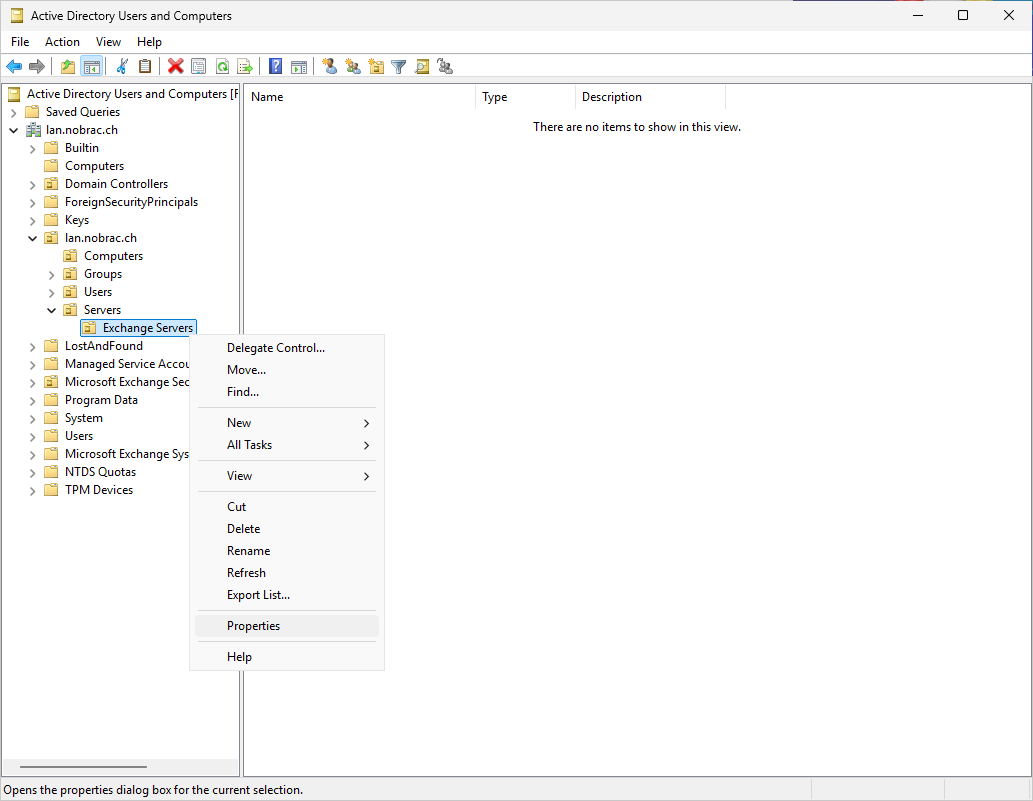
Task: Choose Delete from the context menu
Action: 287,528
